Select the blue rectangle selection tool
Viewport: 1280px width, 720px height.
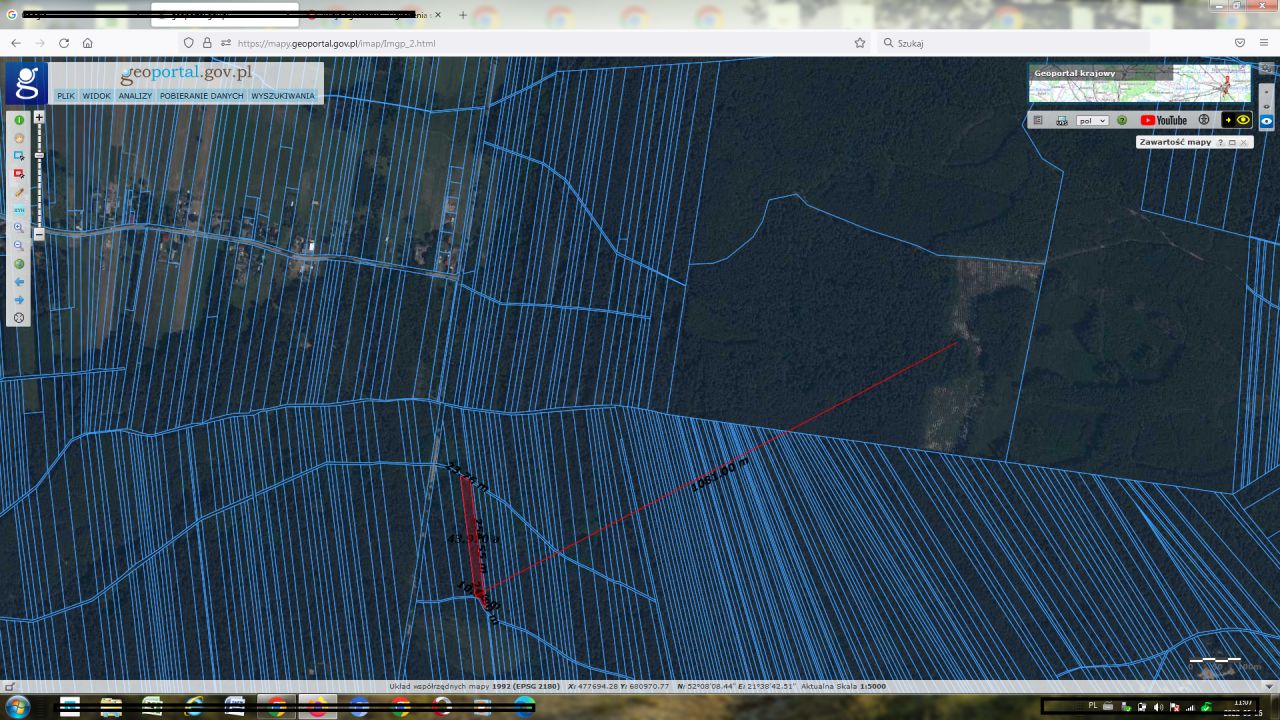(19, 156)
